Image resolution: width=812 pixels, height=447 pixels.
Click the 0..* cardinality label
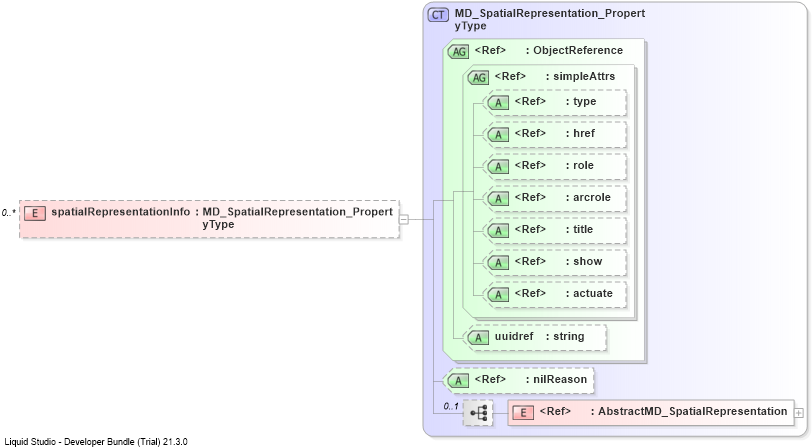(8, 213)
